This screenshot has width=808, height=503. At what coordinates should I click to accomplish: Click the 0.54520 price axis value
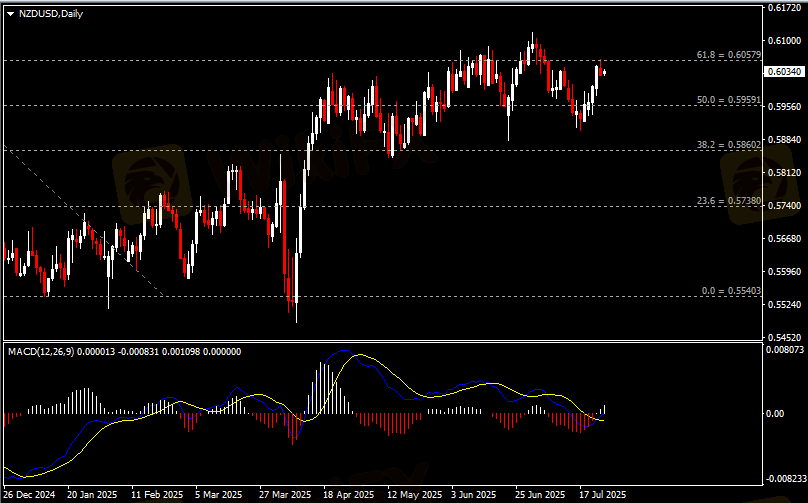[784, 338]
